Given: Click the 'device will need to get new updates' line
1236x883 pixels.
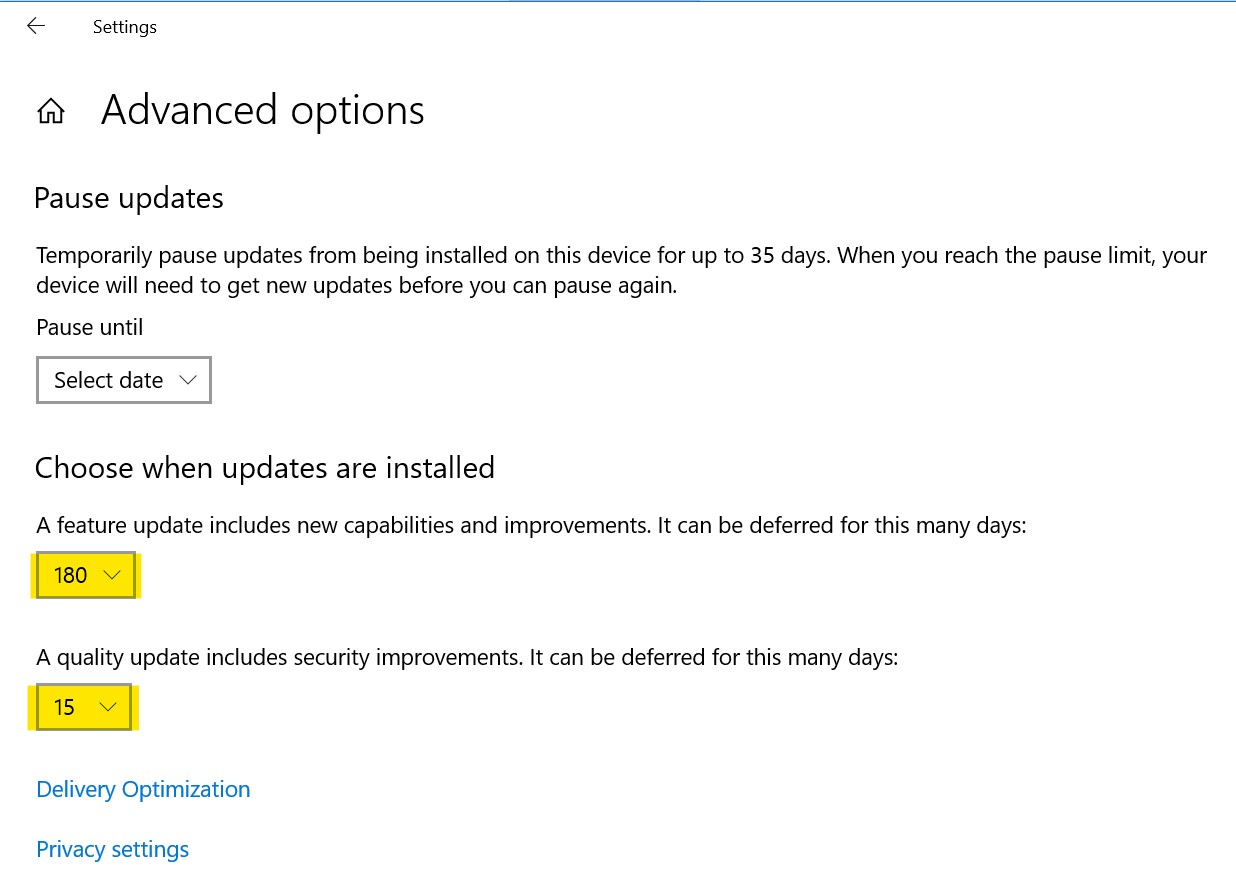Looking at the screenshot, I should pyautogui.click(x=357, y=286).
